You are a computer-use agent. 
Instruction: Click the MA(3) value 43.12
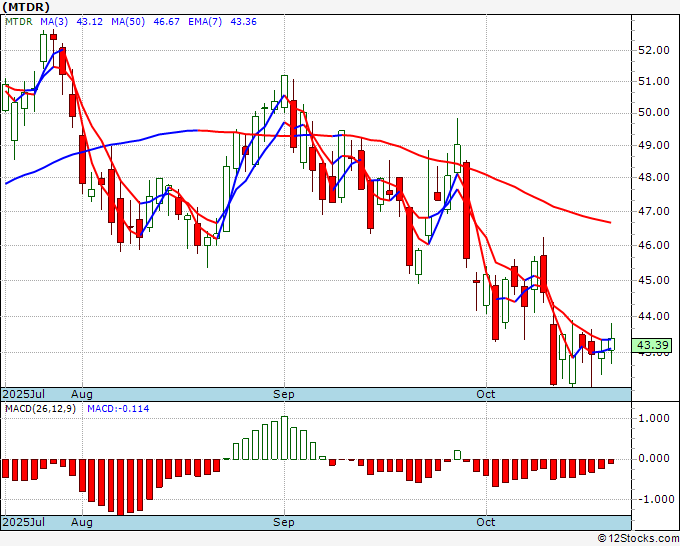tap(90, 22)
